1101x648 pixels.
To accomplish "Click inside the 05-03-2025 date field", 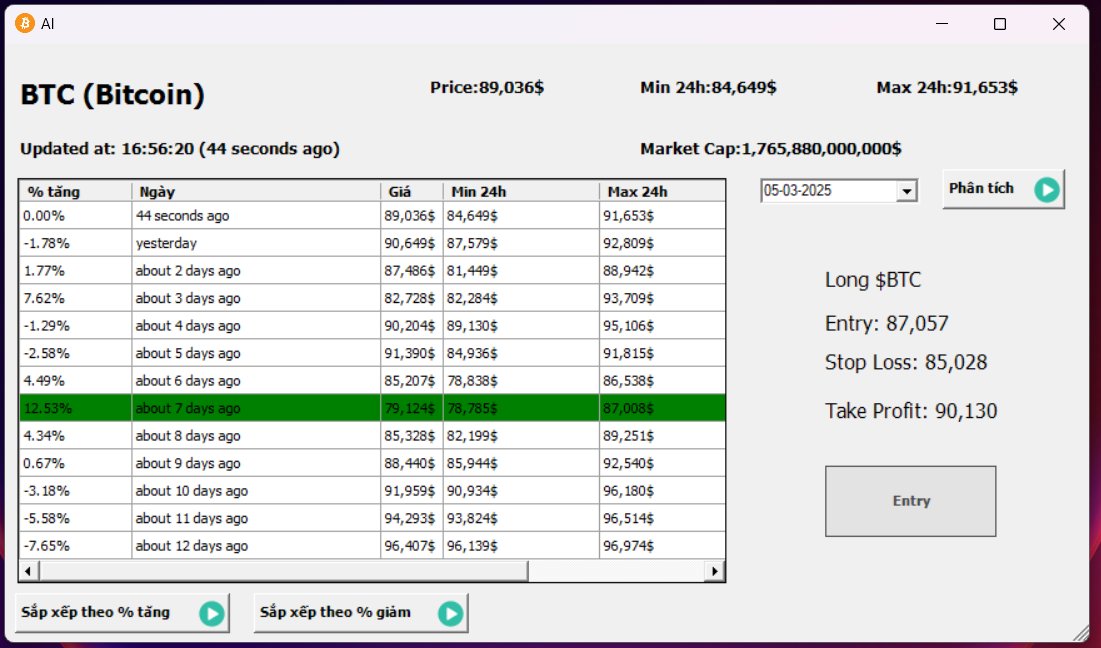I will (829, 191).
